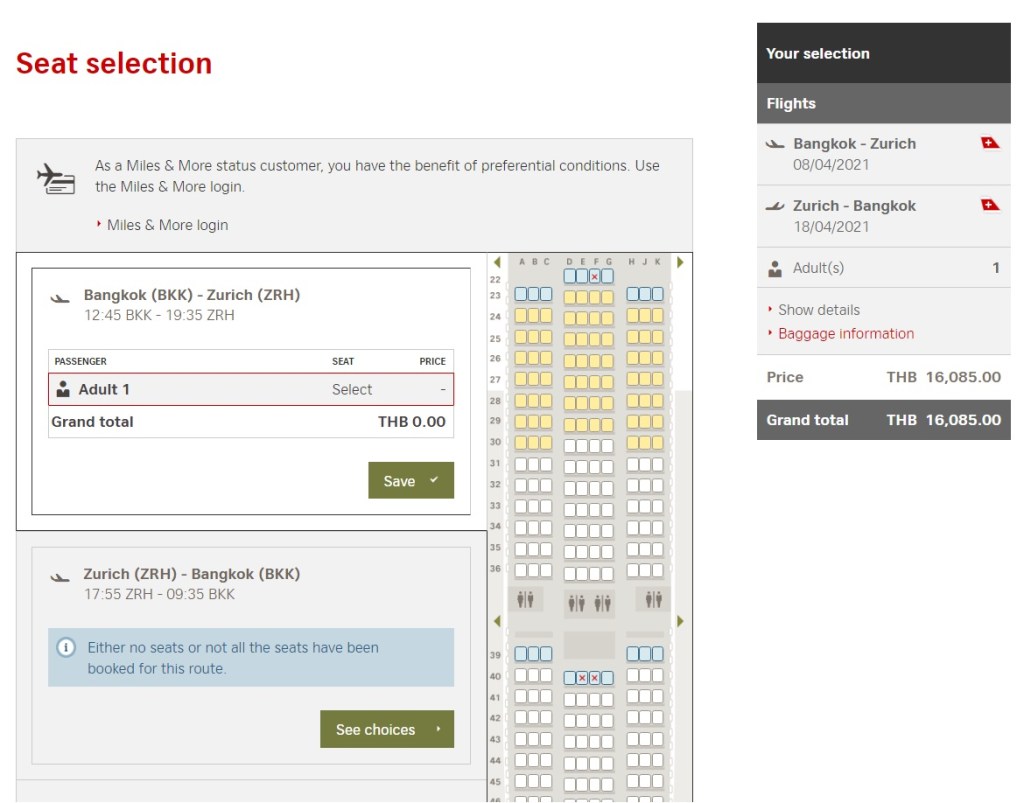Screen dimensions: 1024x803
Task: Open the Miles & More login link
Action: point(167,225)
